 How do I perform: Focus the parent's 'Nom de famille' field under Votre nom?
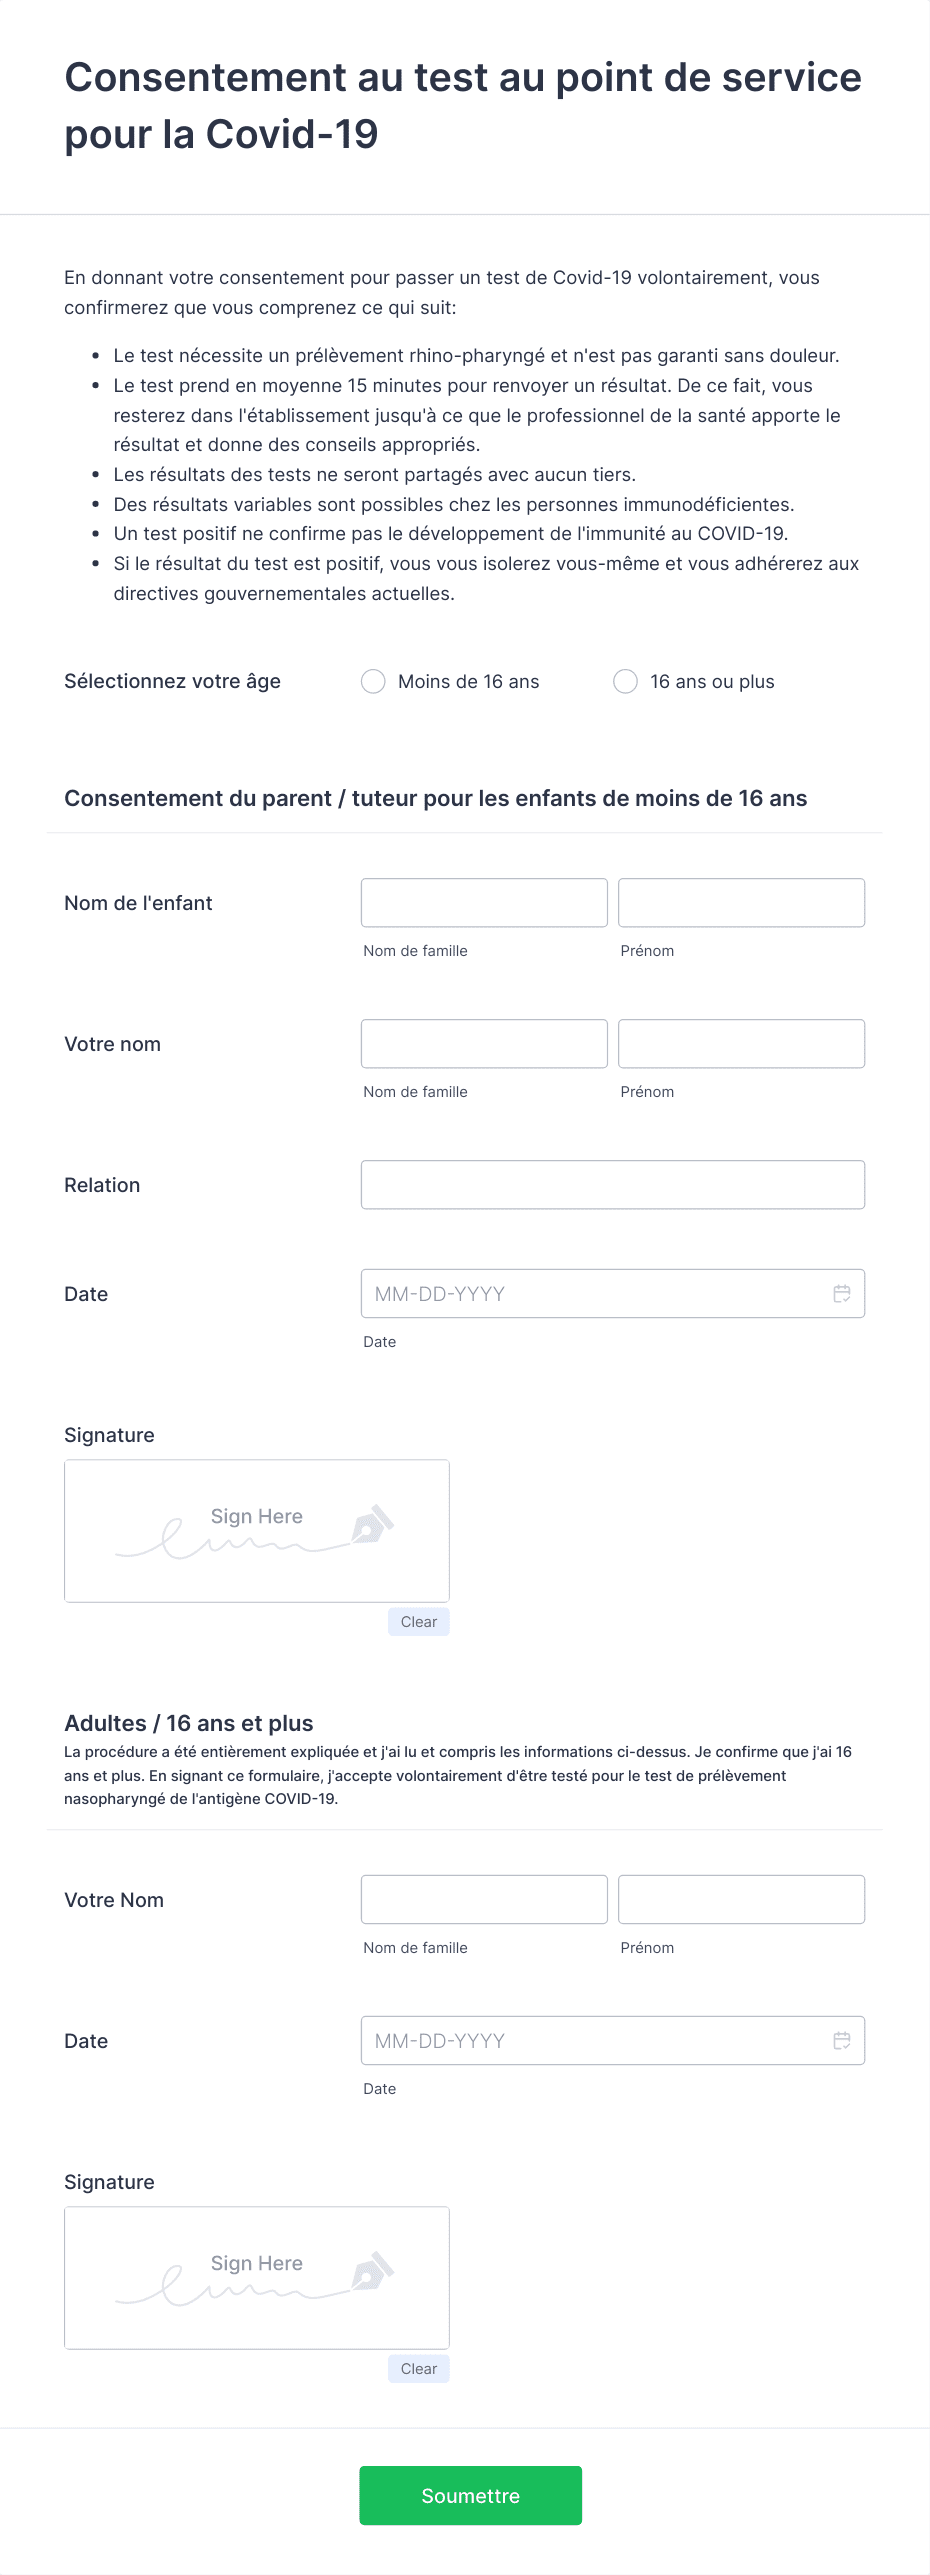point(484,1043)
